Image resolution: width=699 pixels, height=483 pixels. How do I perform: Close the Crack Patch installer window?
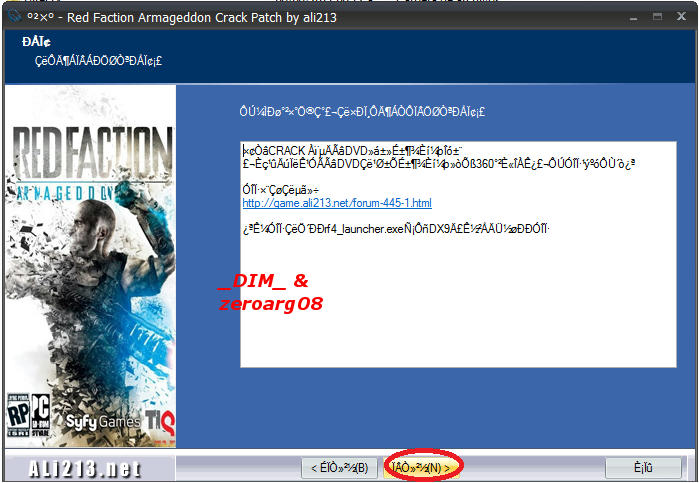[681, 17]
